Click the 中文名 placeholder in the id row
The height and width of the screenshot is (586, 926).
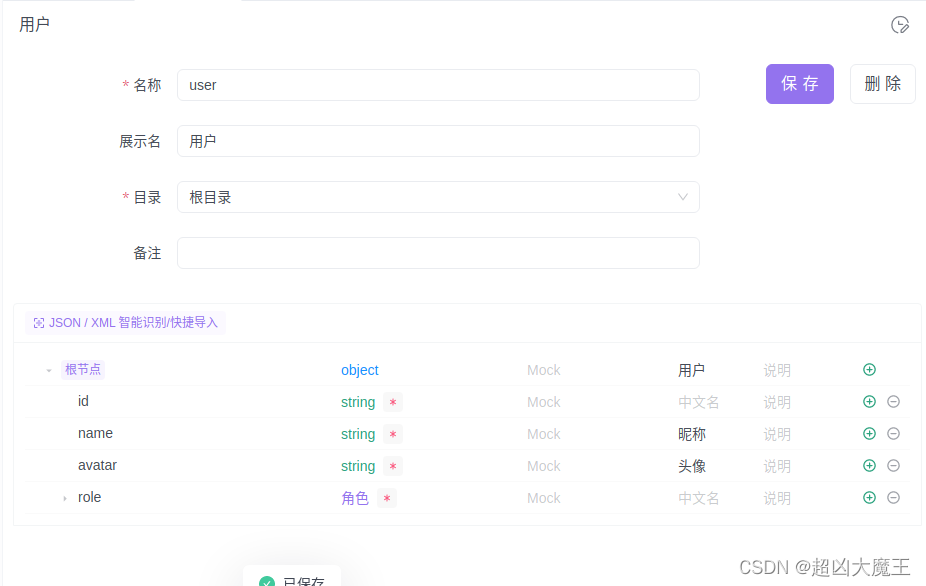coord(699,402)
